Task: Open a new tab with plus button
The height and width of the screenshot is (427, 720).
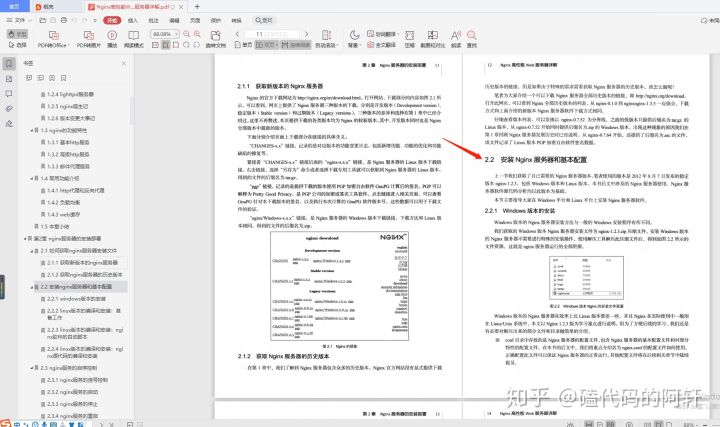Action: click(x=197, y=7)
